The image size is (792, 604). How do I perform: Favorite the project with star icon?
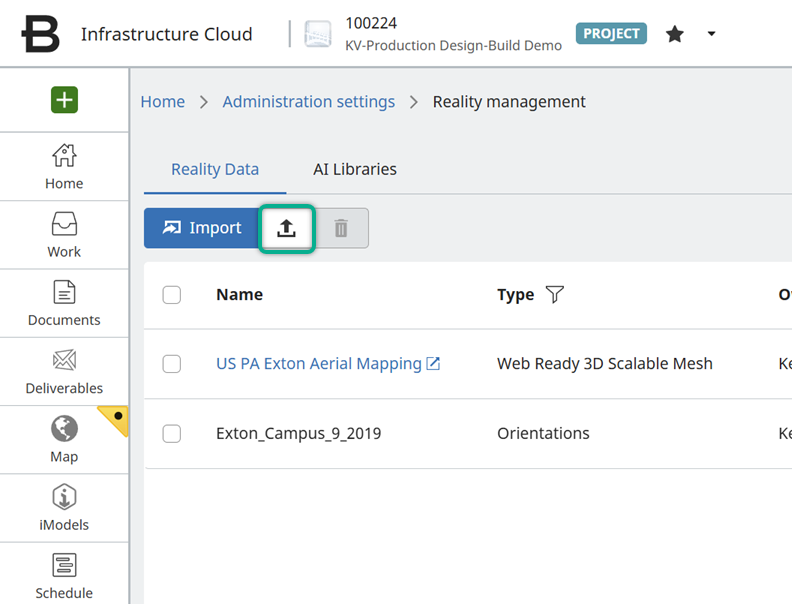click(675, 34)
